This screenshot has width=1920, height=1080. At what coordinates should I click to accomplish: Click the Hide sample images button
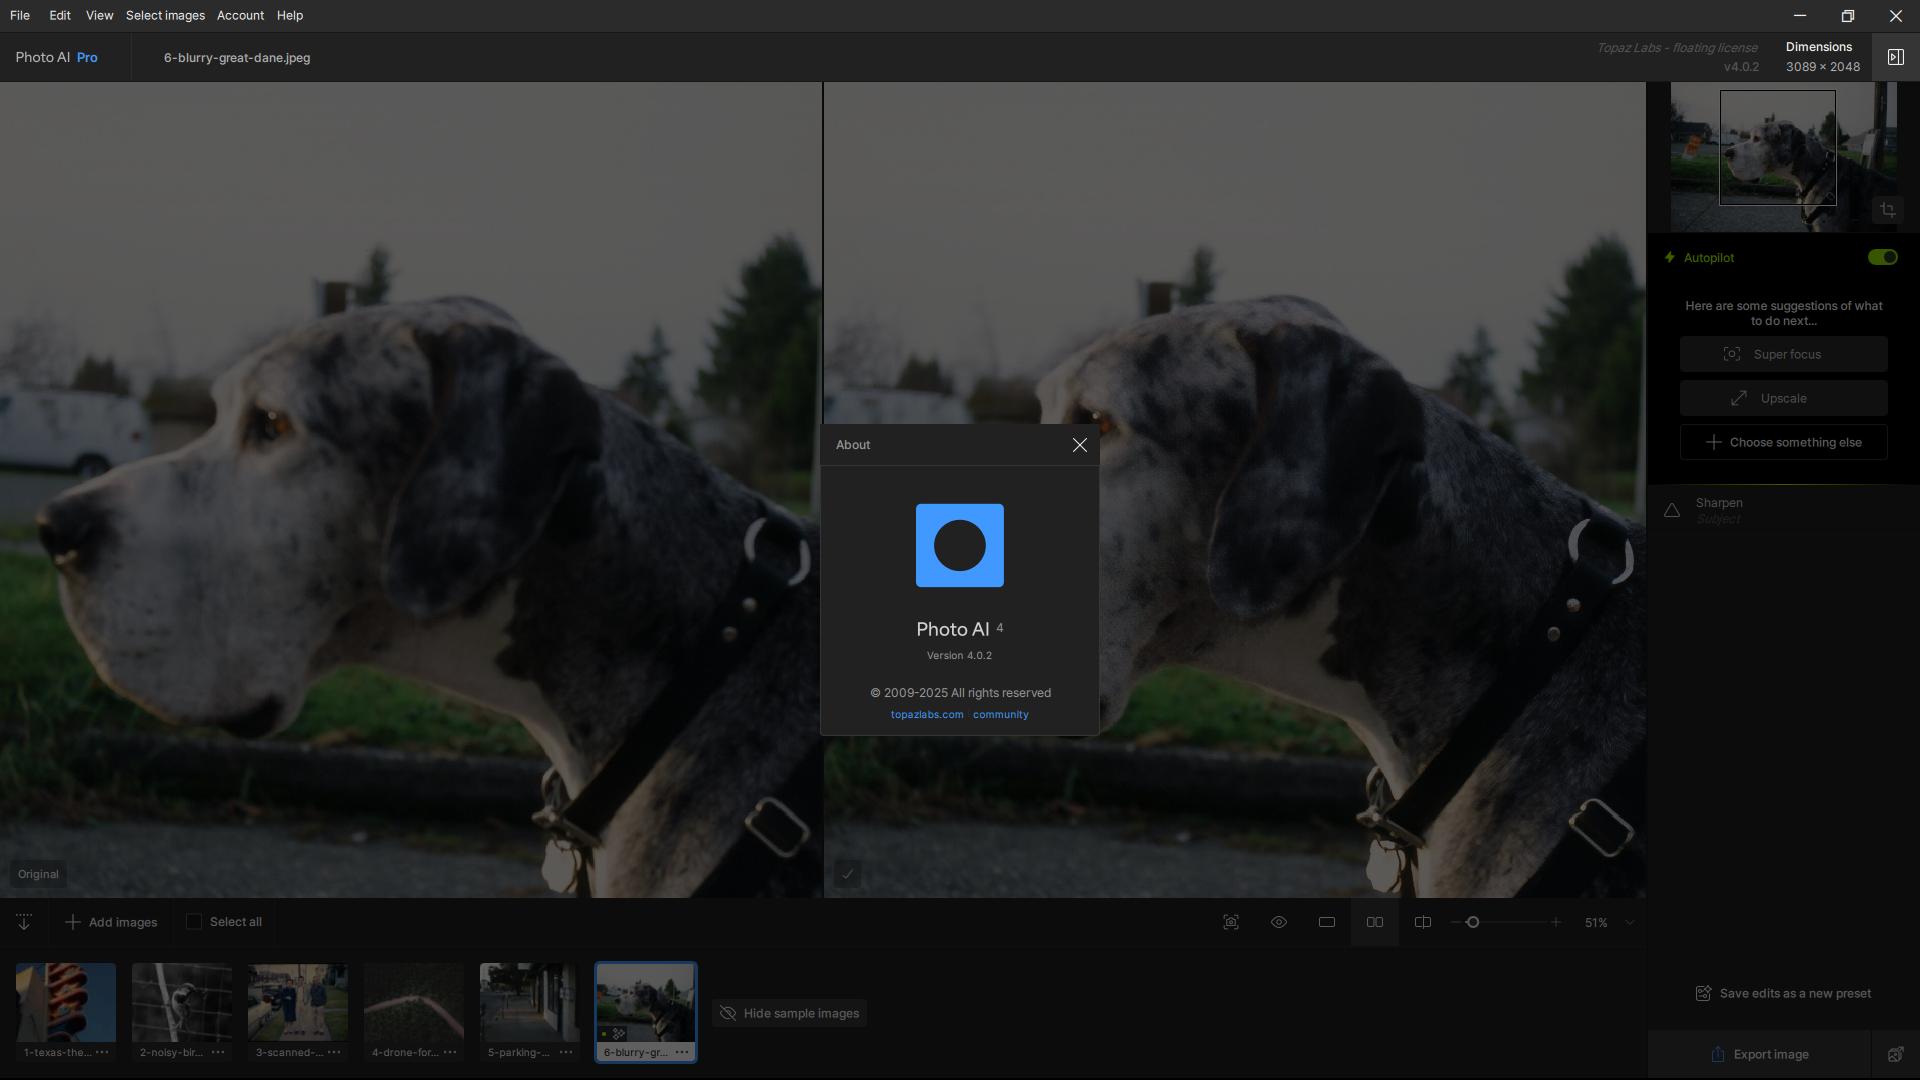click(x=789, y=1013)
